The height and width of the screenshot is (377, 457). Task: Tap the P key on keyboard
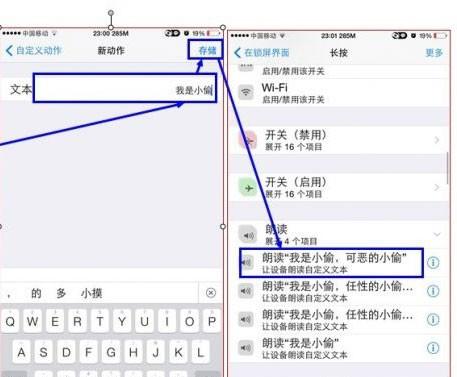(212, 321)
